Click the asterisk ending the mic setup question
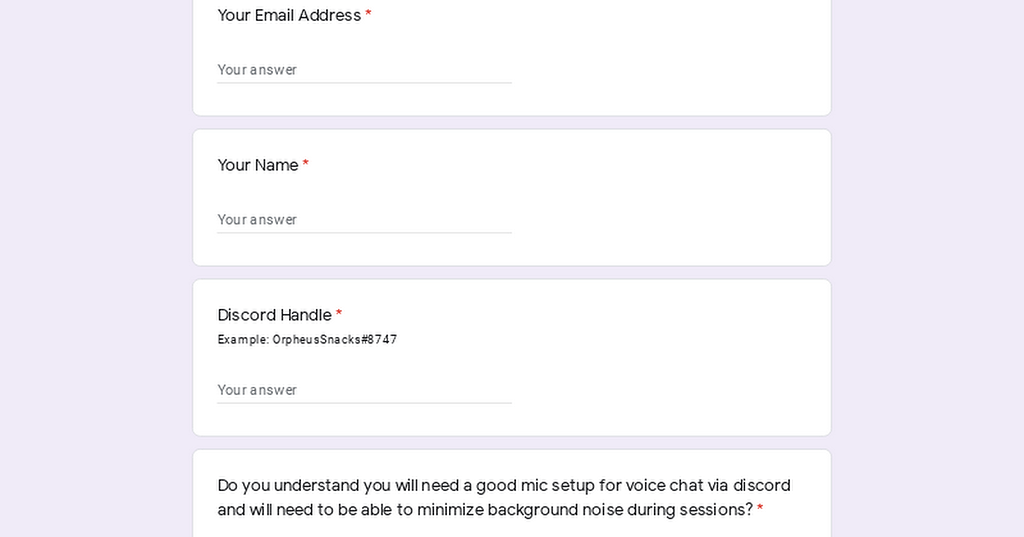 click(x=760, y=511)
